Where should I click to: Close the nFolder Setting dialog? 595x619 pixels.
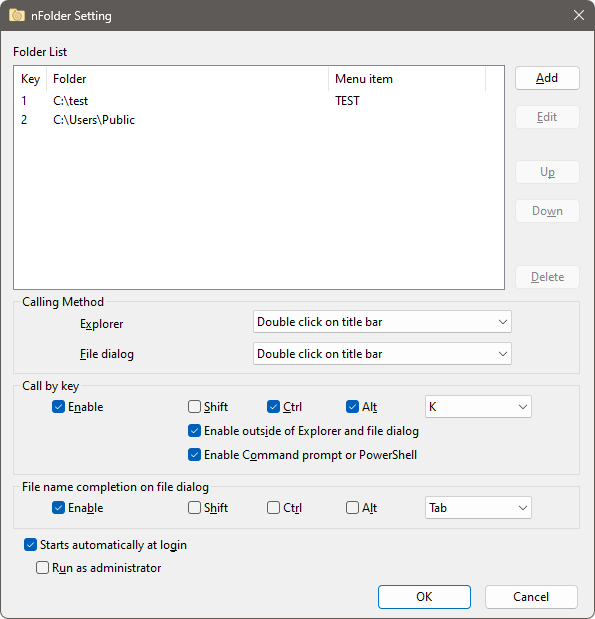[x=579, y=15]
